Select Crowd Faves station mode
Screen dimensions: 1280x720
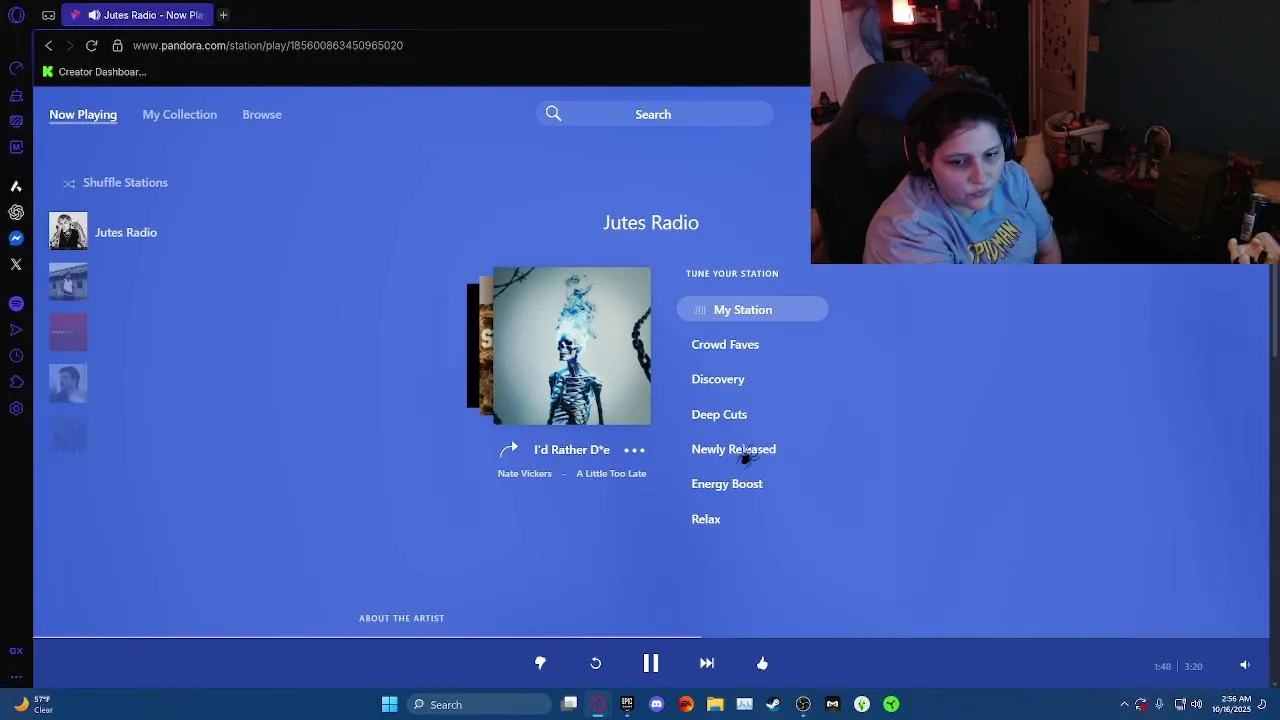[725, 344]
